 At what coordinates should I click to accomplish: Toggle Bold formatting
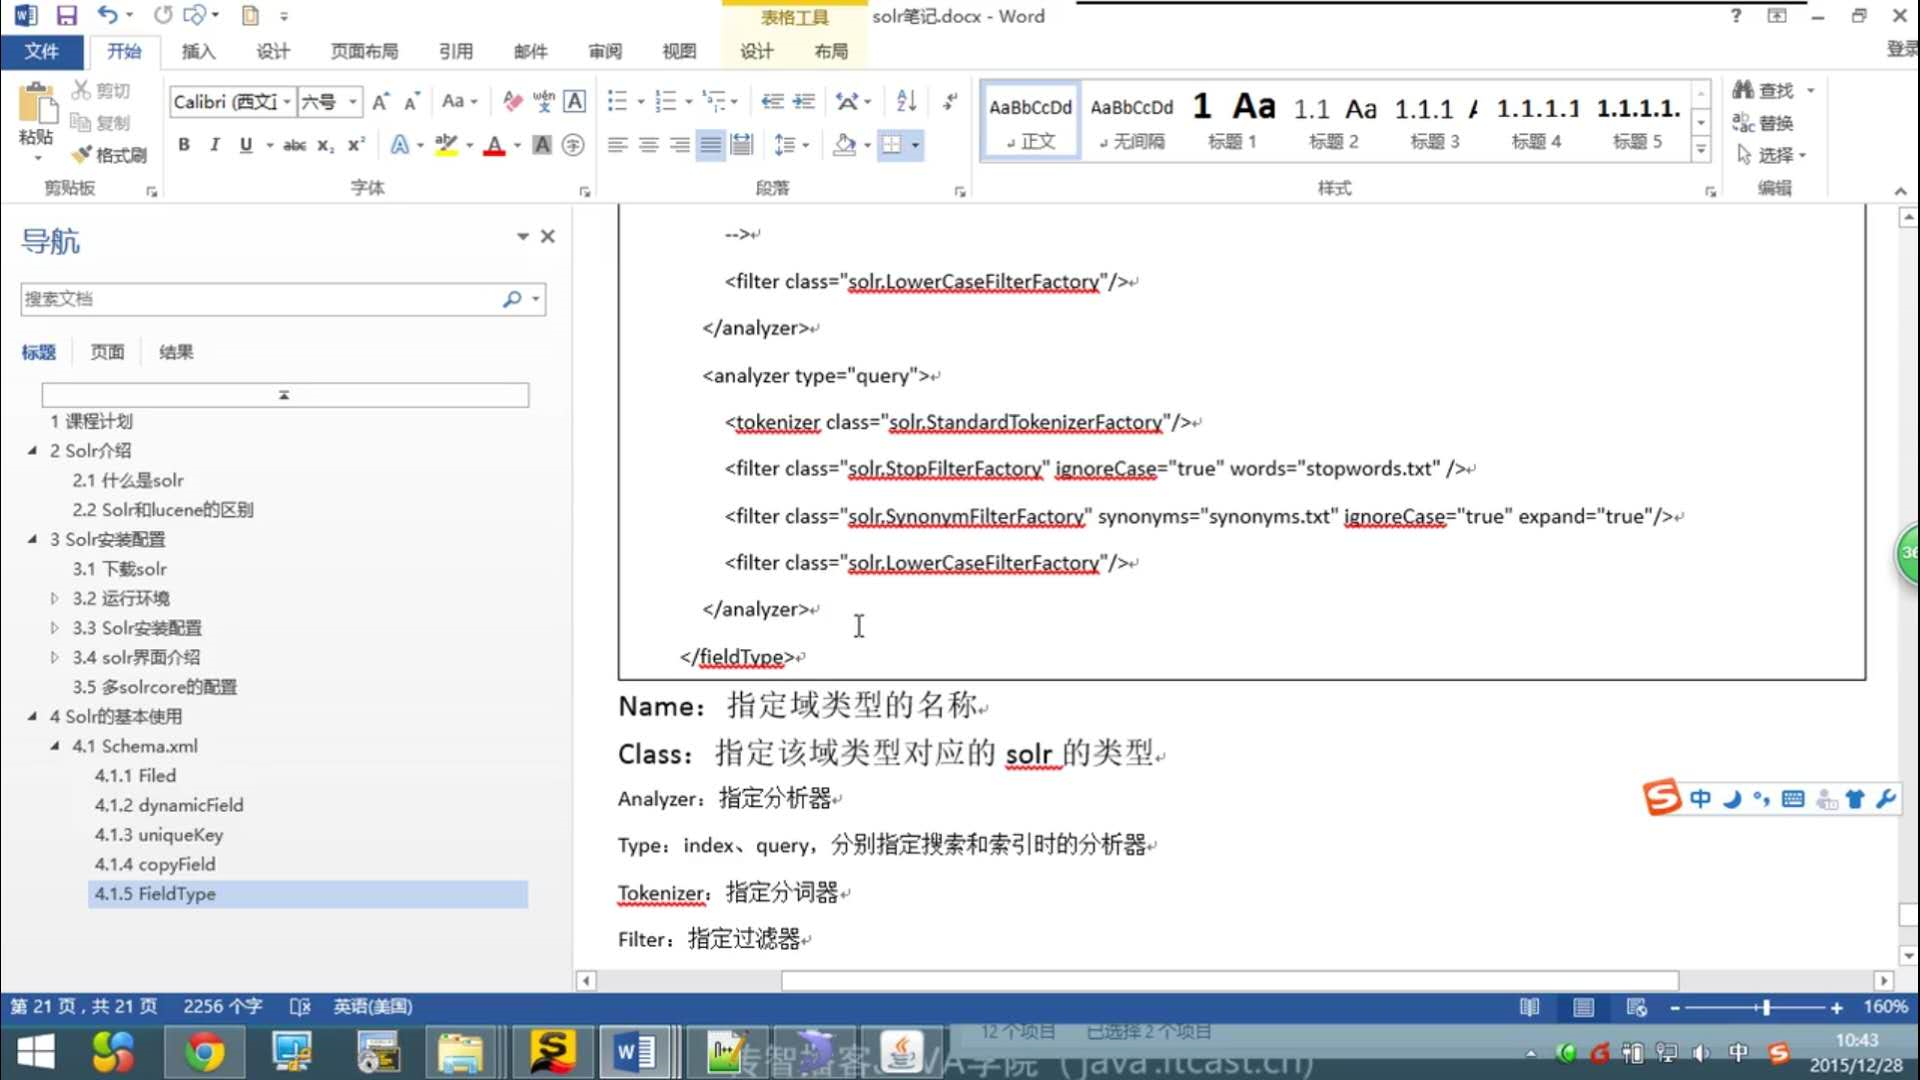(x=184, y=145)
